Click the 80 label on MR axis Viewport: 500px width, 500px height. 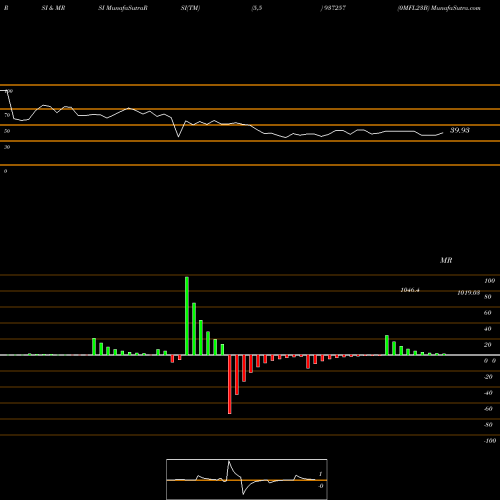pyautogui.click(x=488, y=297)
